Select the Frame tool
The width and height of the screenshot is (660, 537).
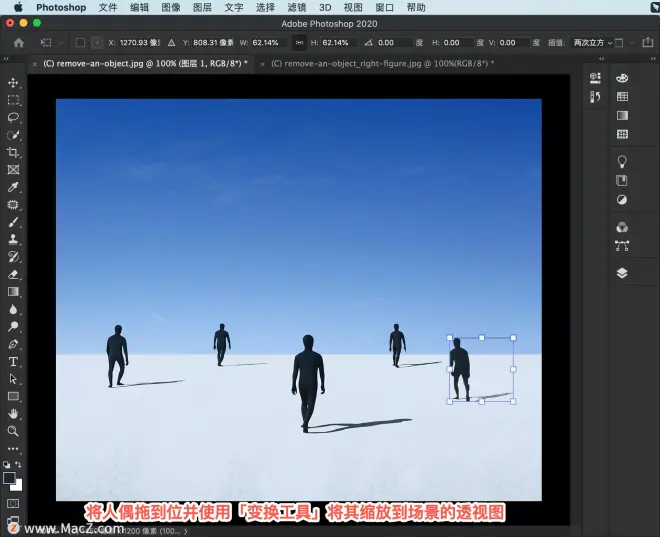[x=13, y=170]
